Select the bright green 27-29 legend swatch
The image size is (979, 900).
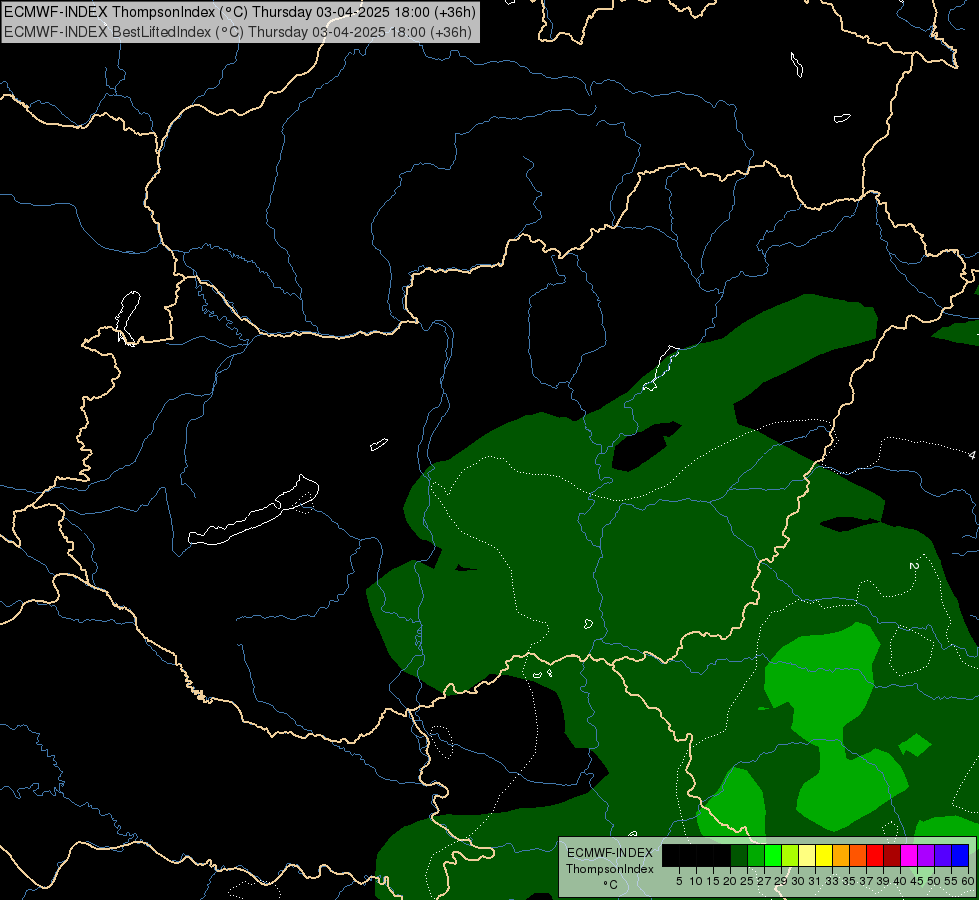pos(773,855)
